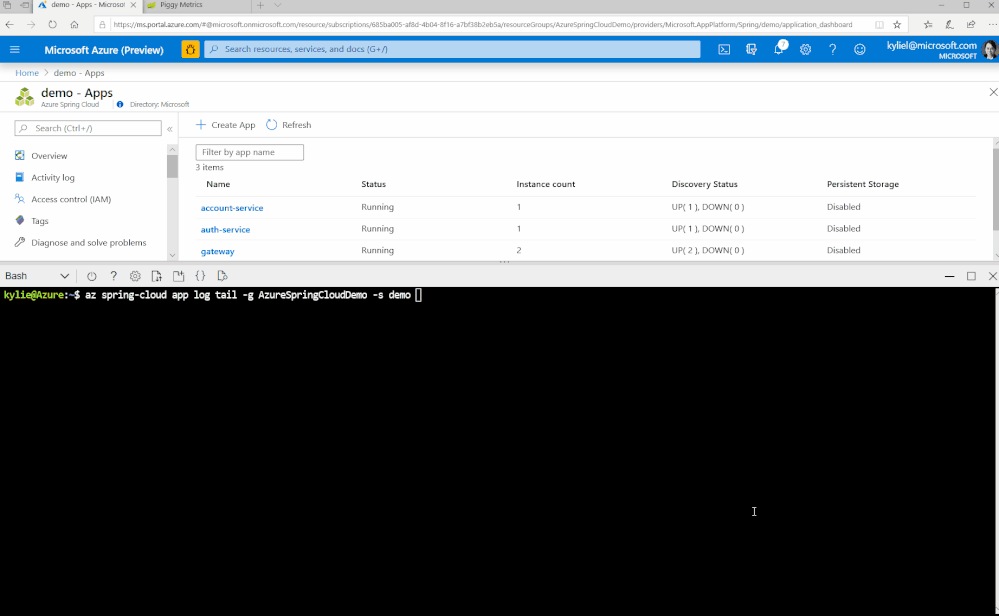Open the Help question mark in Azure header
Screen dimensions: 999x616
coord(833,50)
